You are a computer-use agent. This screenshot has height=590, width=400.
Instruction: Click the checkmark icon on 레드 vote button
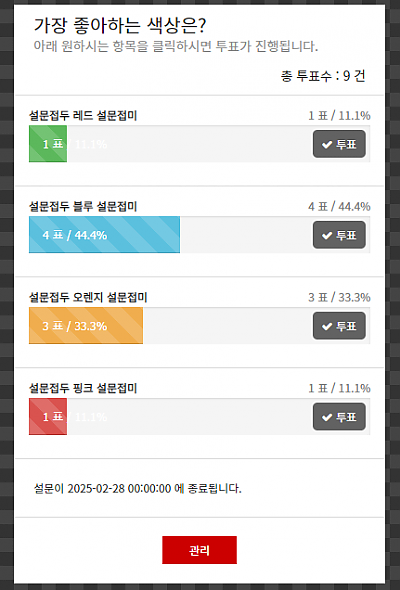pos(327,144)
